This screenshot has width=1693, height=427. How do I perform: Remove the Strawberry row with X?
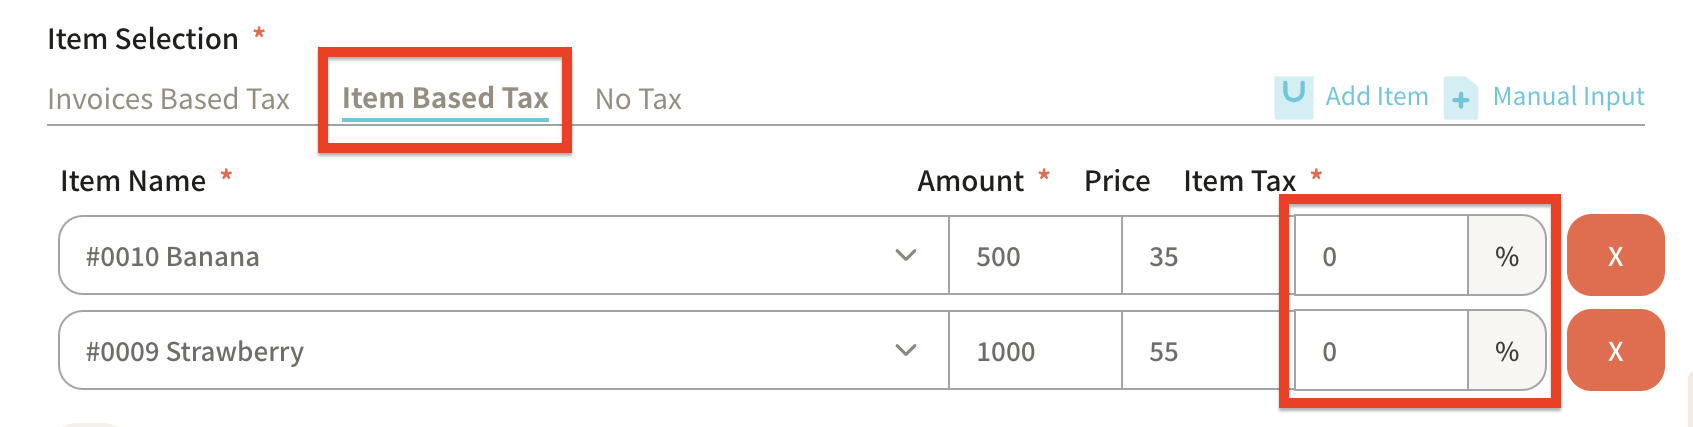[x=1615, y=351]
